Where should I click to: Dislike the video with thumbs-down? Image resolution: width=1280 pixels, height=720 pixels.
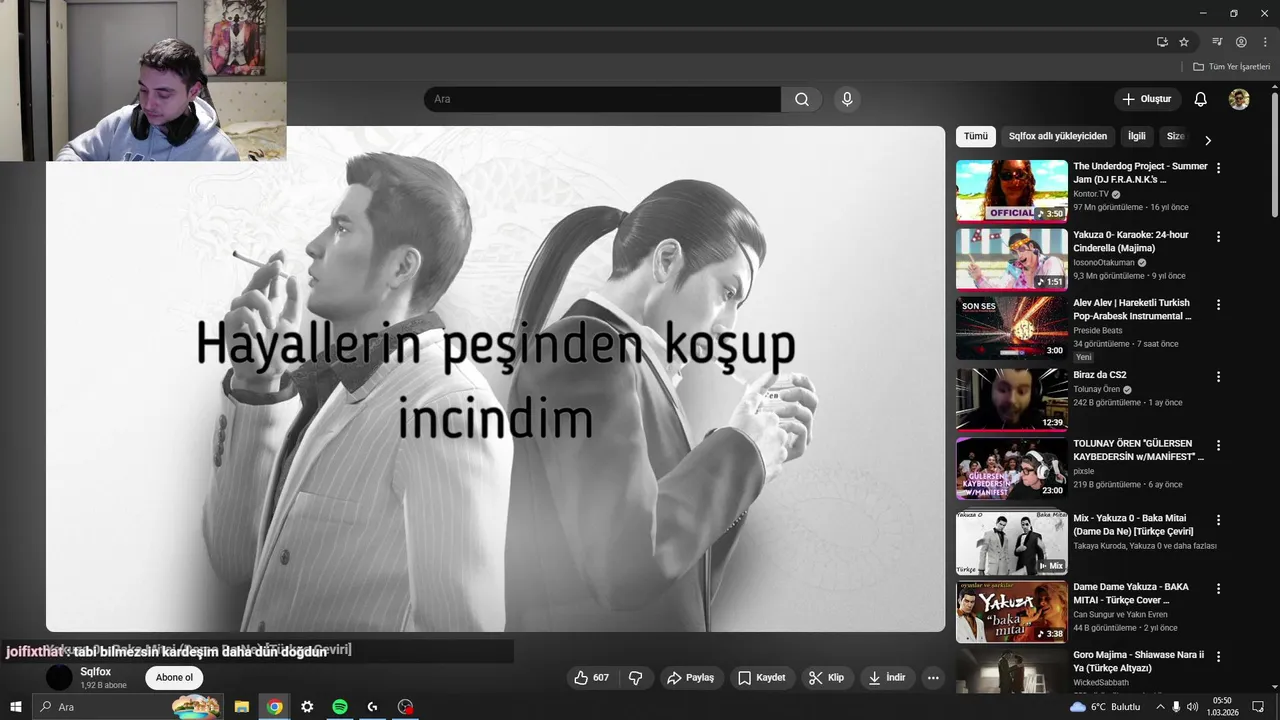(x=635, y=677)
